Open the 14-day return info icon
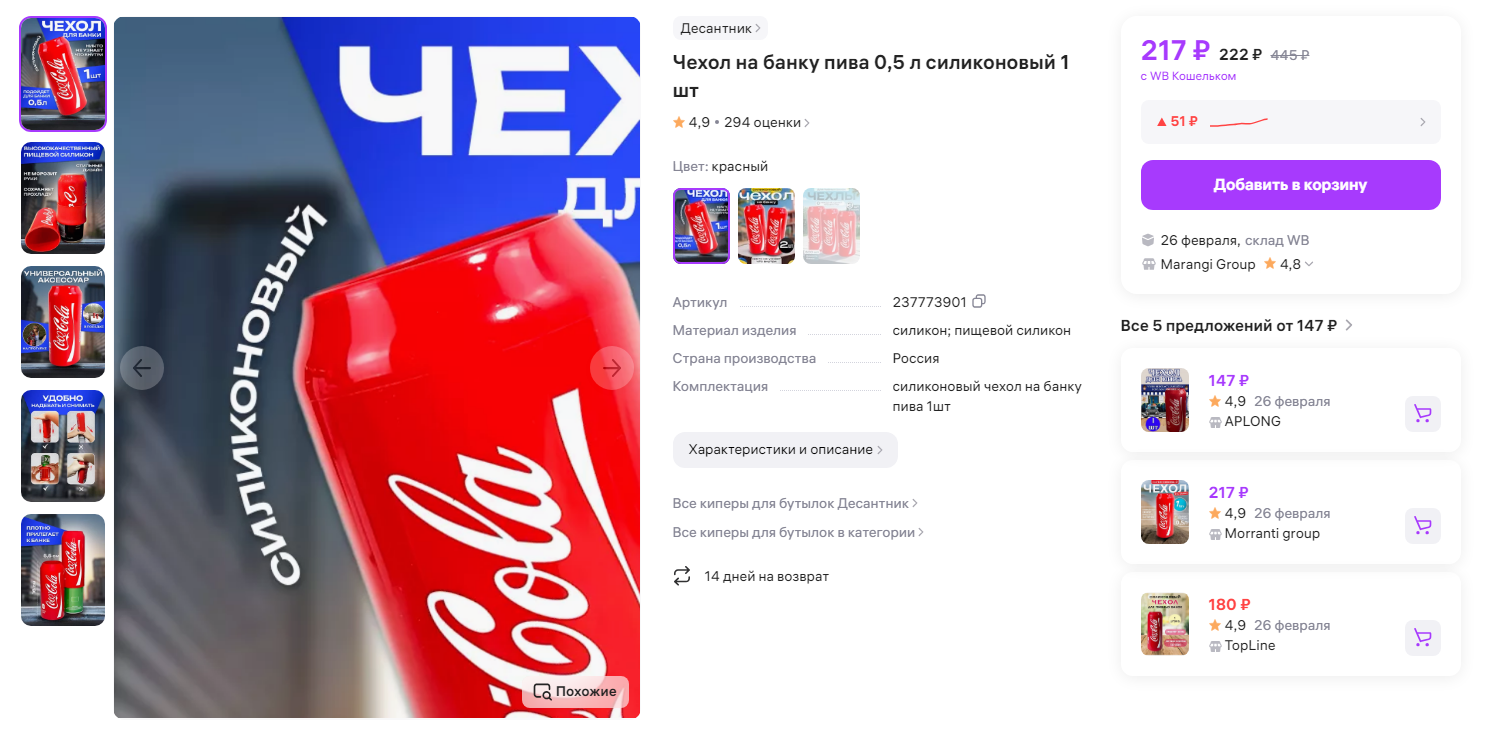Image resolution: width=1485 pixels, height=736 pixels. click(682, 576)
